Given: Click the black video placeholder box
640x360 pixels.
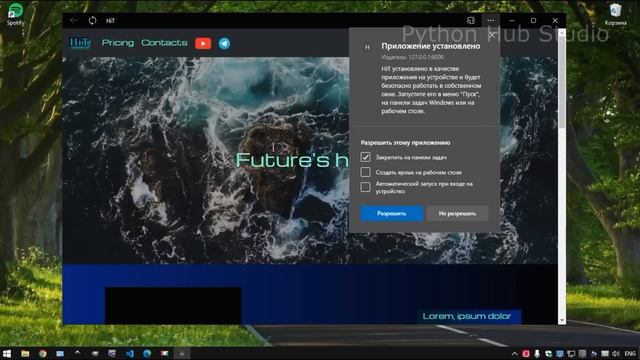Looking at the screenshot, I should [173, 306].
